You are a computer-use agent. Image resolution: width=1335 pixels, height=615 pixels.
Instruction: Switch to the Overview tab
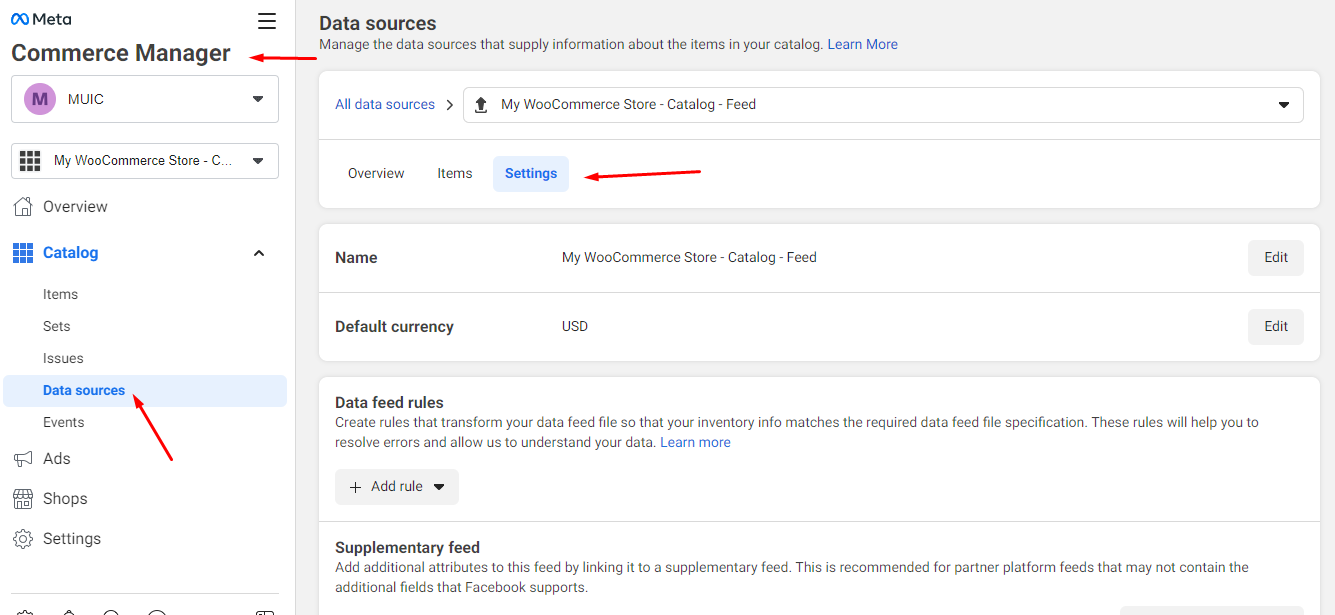coord(376,174)
